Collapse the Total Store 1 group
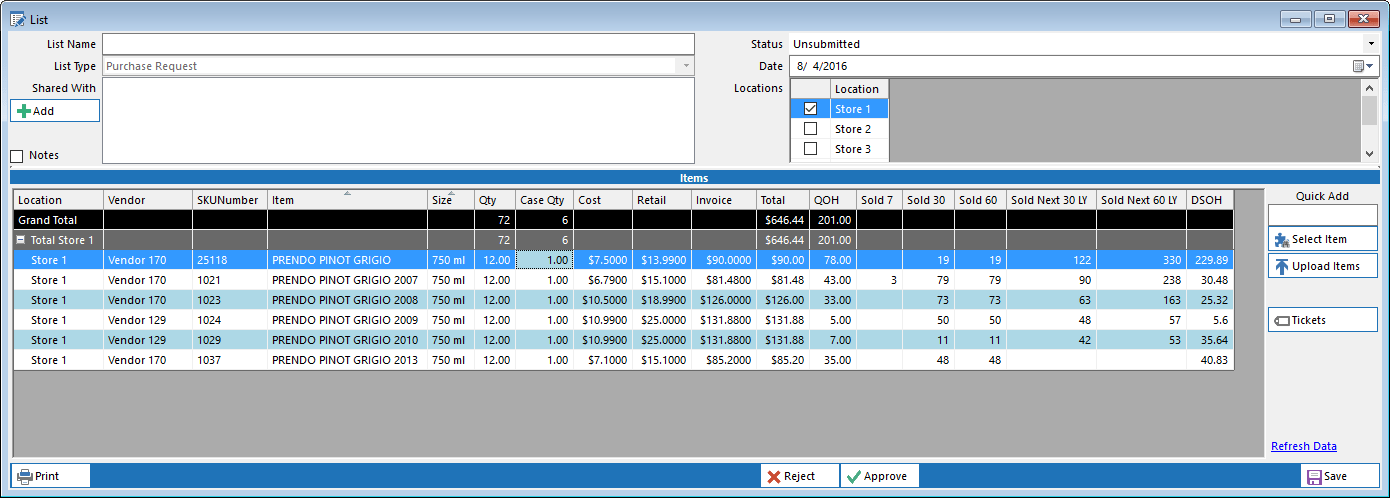The height and width of the screenshot is (498, 1390). 22,240
